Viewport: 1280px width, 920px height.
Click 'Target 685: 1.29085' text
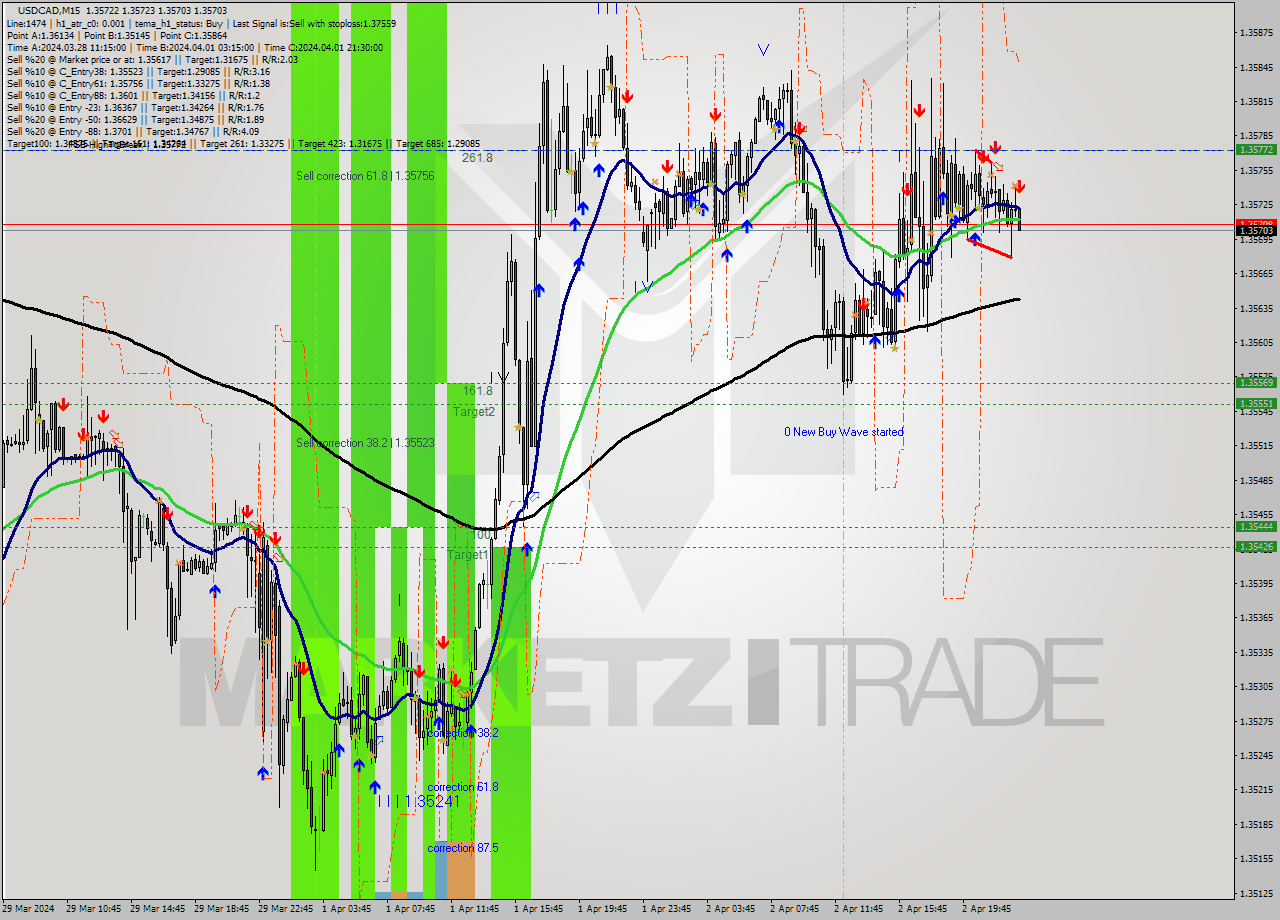pyautogui.click(x=438, y=144)
